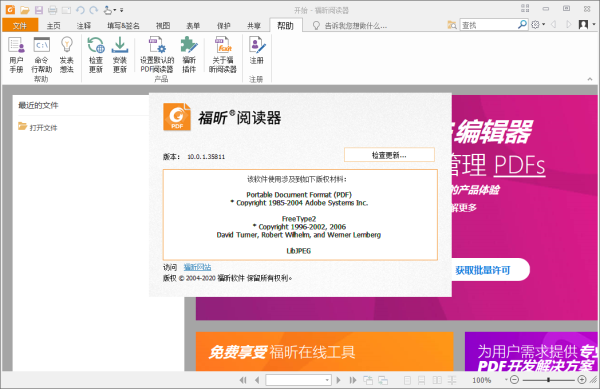Viewport: 600px width, 389px height.
Task: Click the 检查更新... button in about dialog
Action: [389, 155]
